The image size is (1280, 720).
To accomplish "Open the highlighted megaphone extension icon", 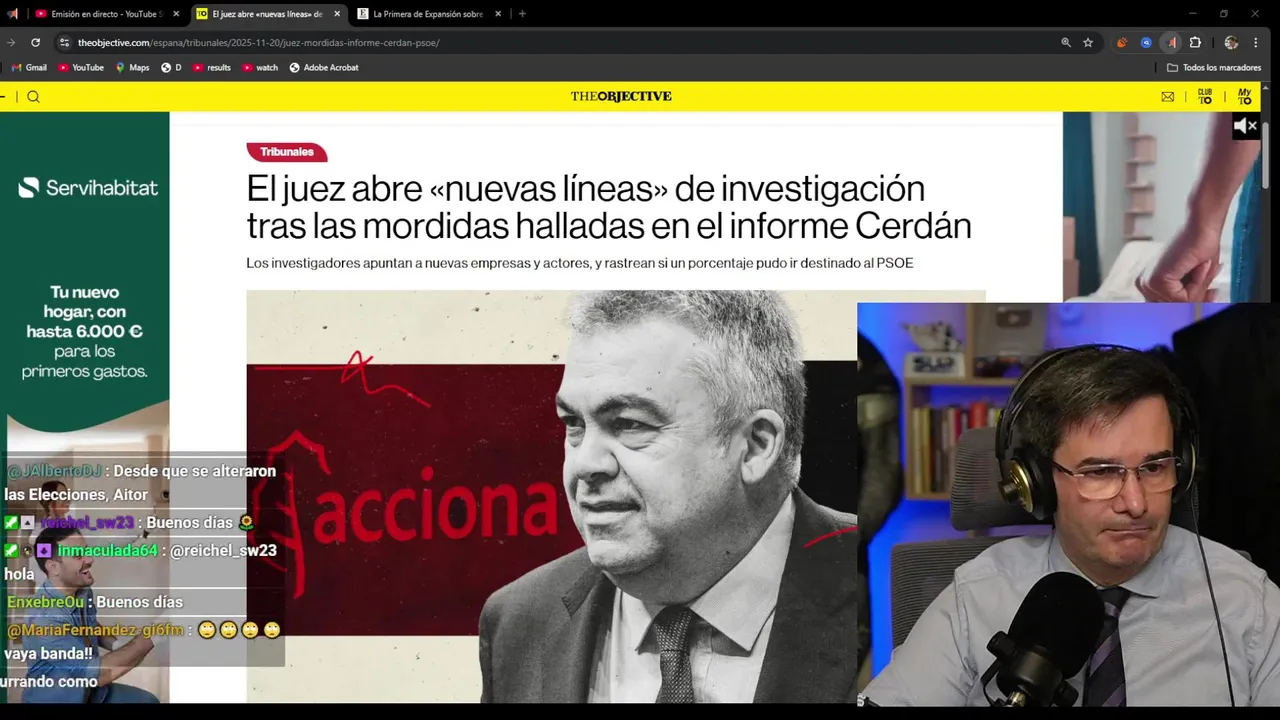I will pos(1171,43).
